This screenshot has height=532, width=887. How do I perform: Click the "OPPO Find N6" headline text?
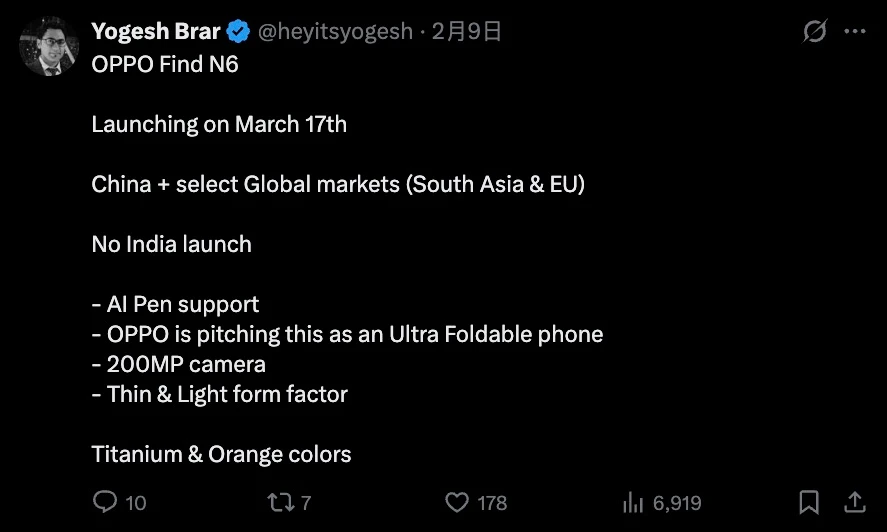165,65
